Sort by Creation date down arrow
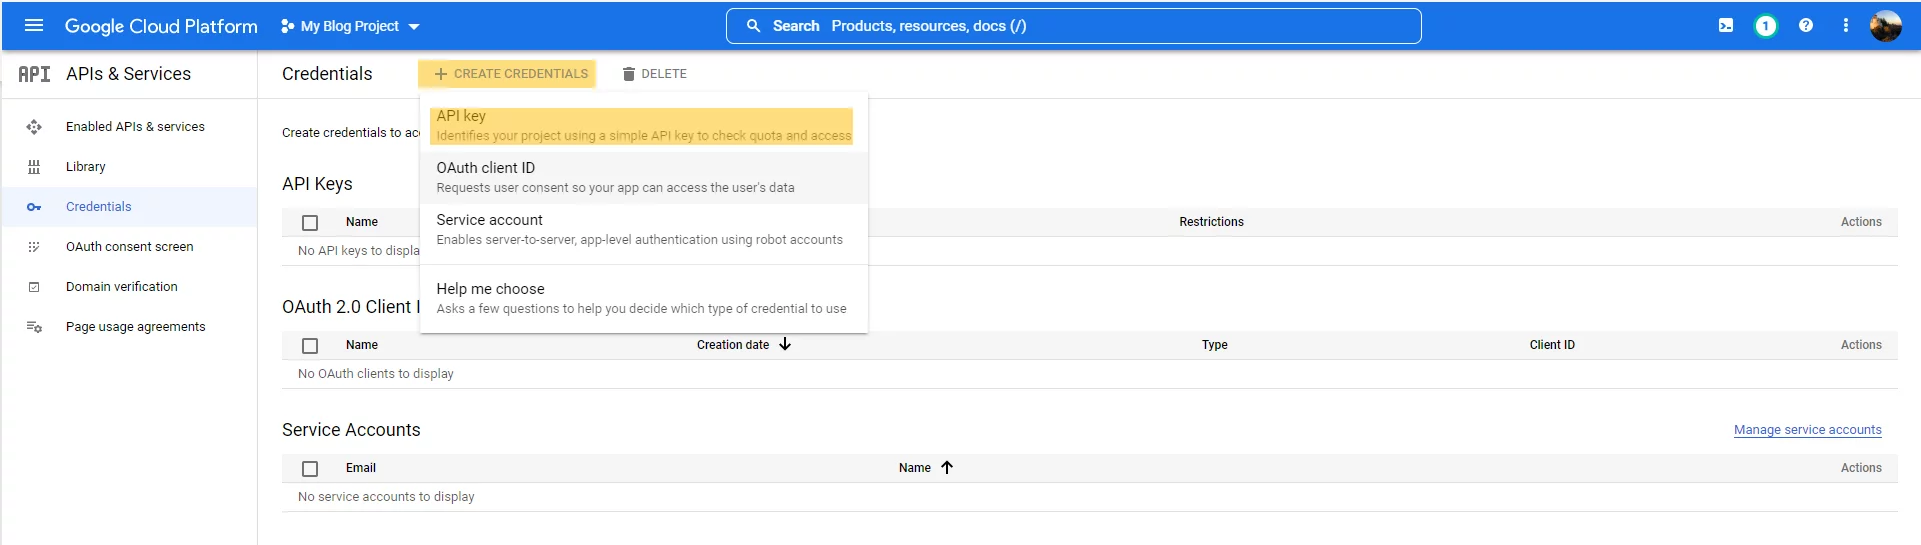 (x=785, y=344)
